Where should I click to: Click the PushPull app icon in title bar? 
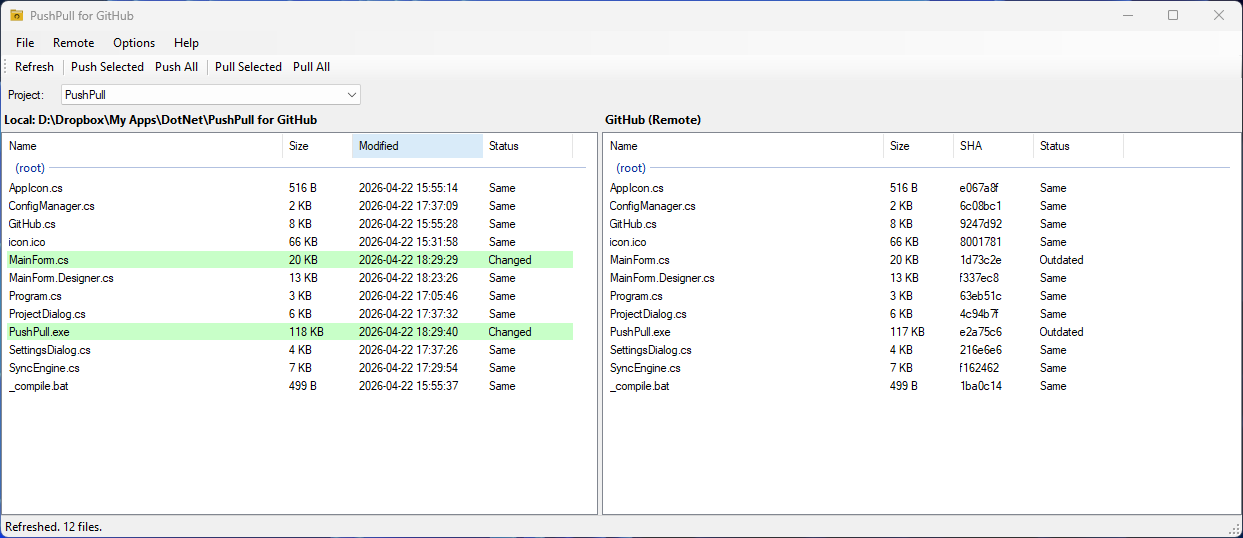coord(16,15)
